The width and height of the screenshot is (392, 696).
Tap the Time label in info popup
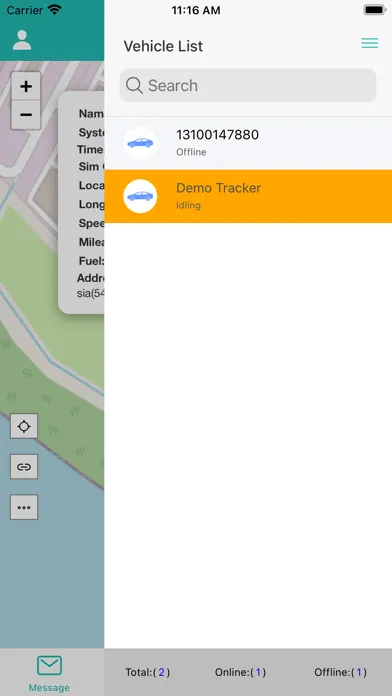[90, 150]
